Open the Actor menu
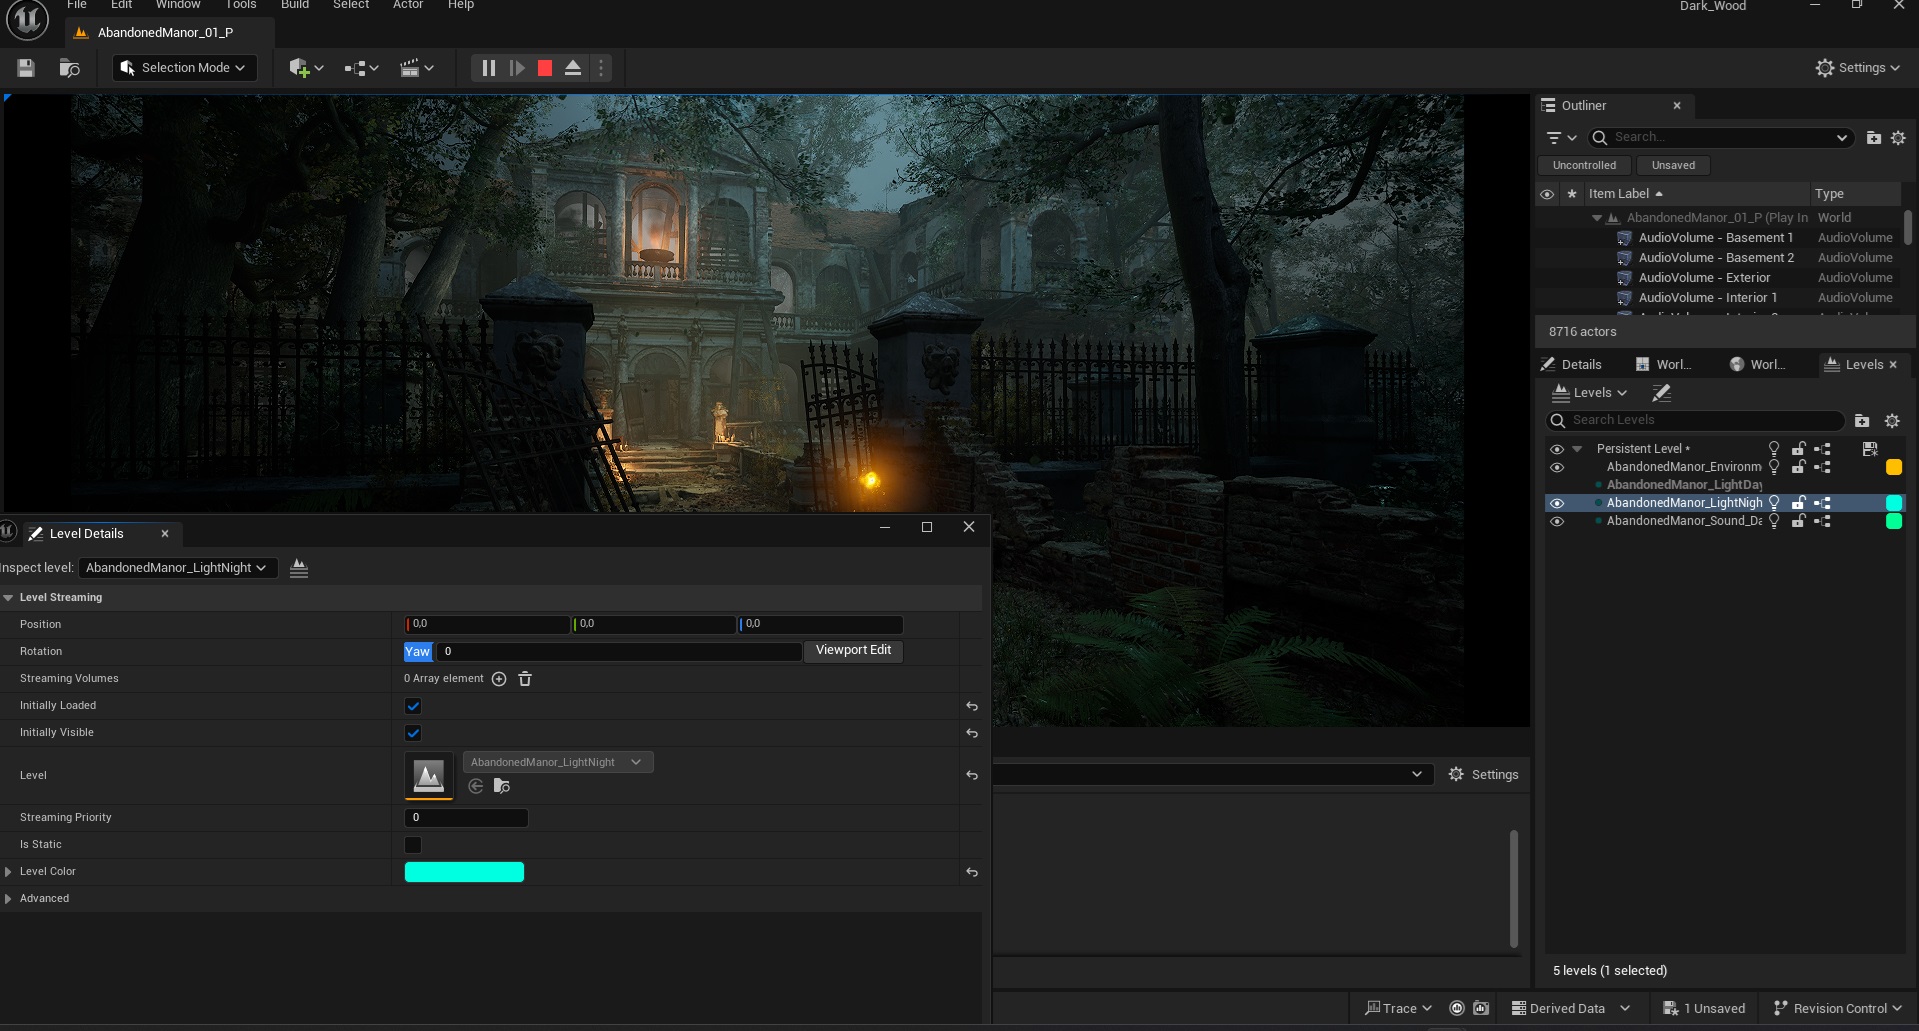1919x1031 pixels. pyautogui.click(x=408, y=5)
